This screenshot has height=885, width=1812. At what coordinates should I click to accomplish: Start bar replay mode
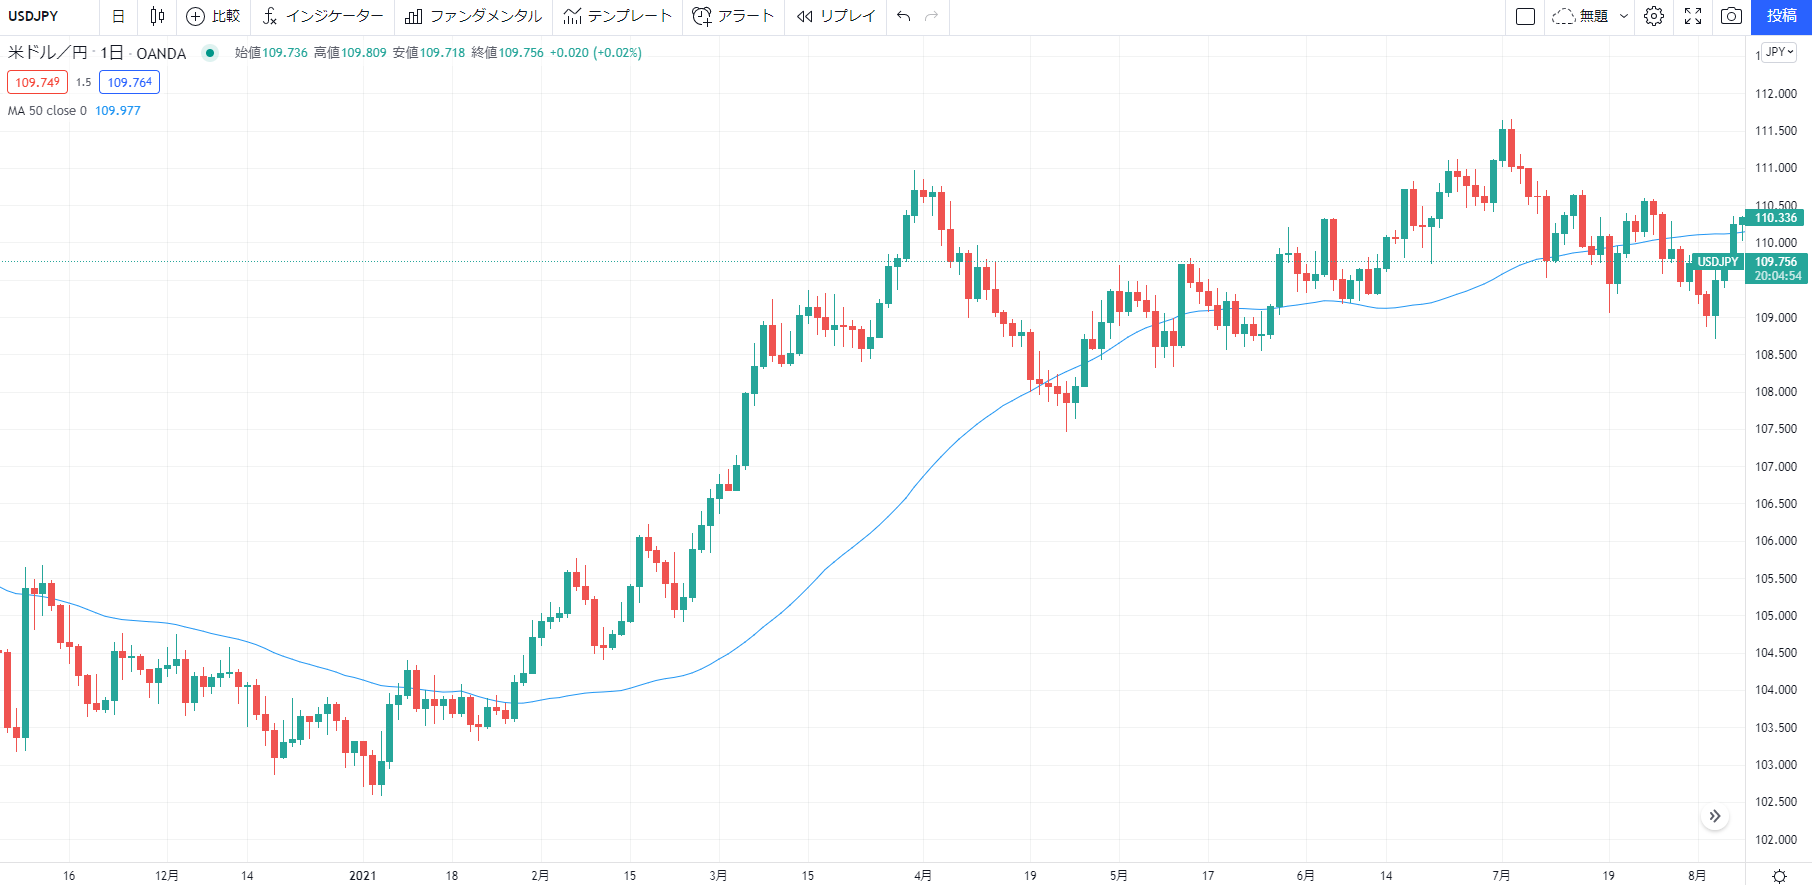[x=836, y=16]
